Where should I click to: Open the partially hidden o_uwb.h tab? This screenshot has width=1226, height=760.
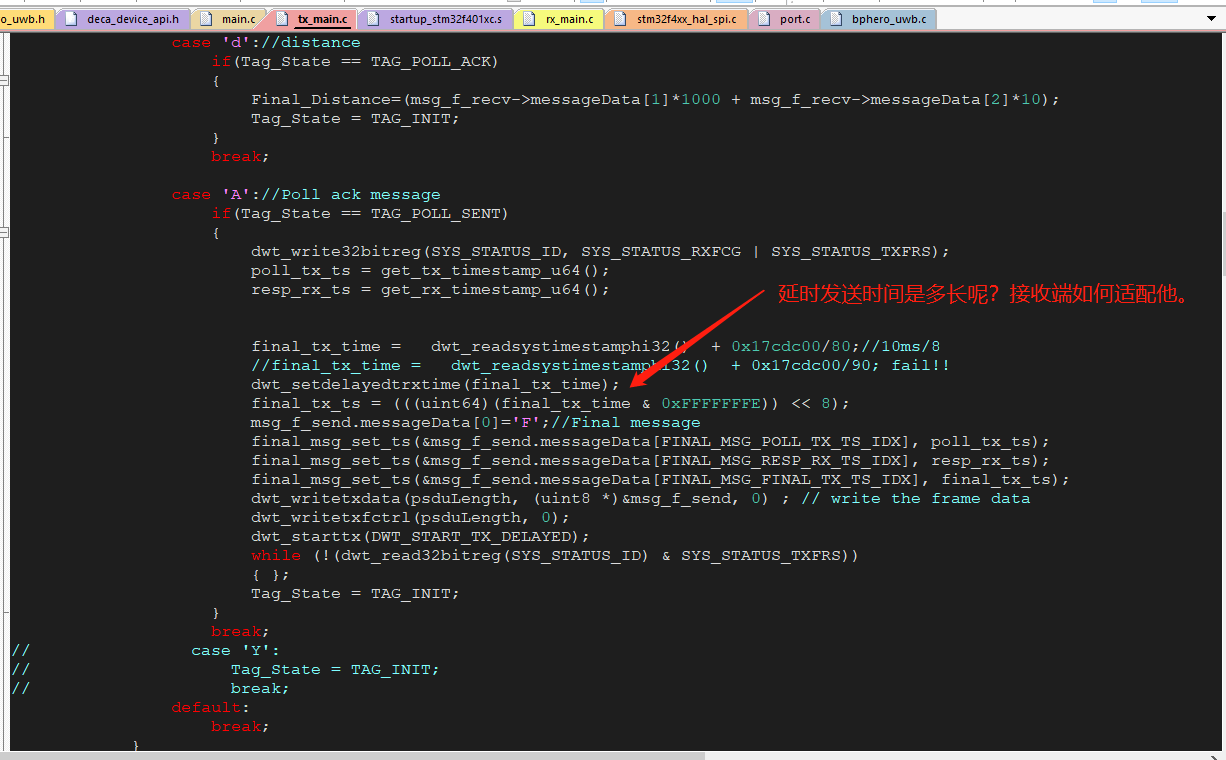[24, 19]
